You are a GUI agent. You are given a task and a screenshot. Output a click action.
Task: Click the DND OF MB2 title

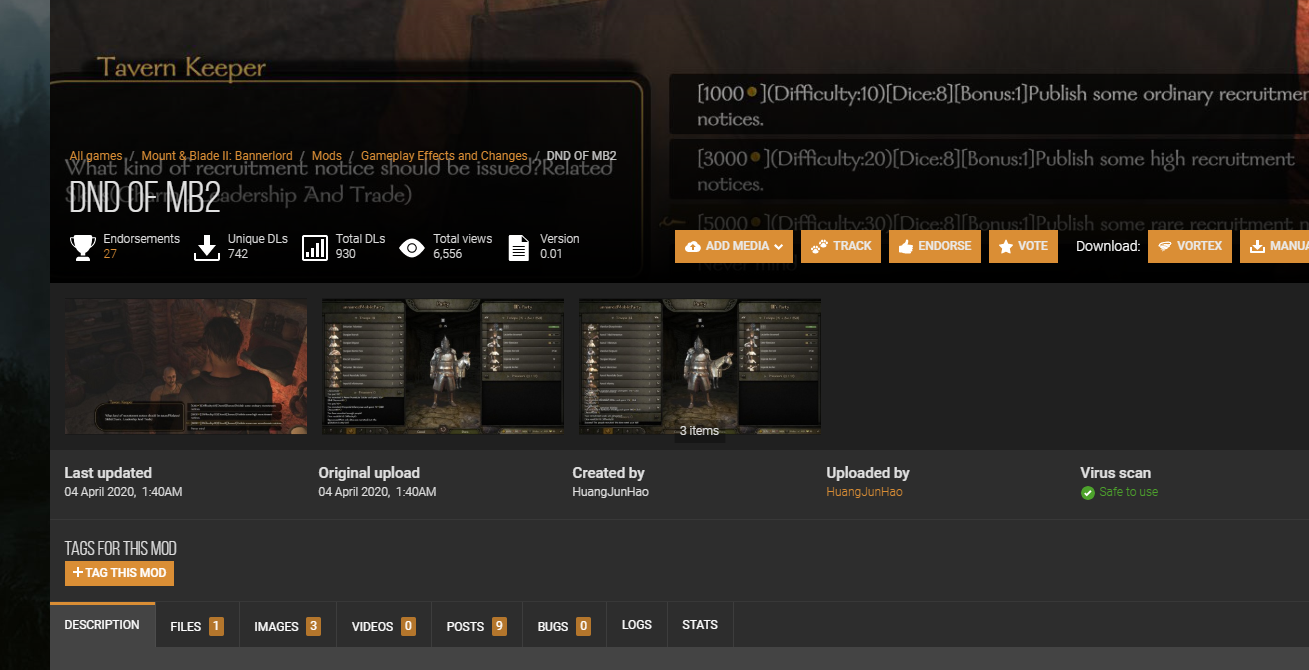pyautogui.click(x=145, y=199)
